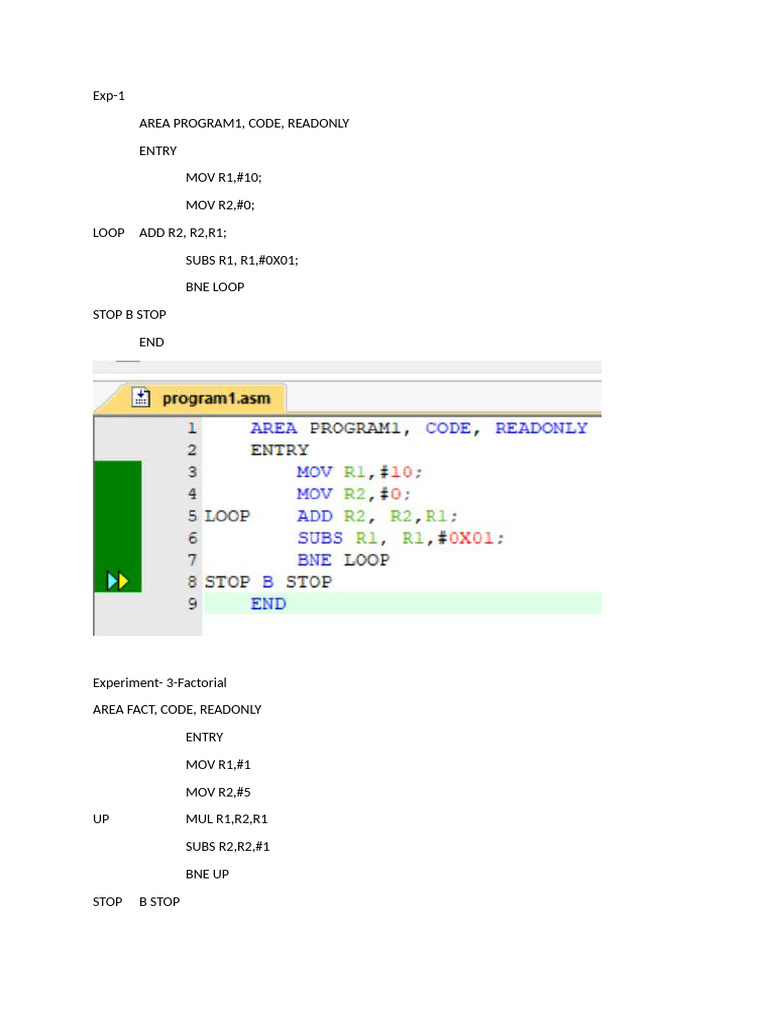The image size is (768, 1024).
Task: Click the 'ADD R2, R2,R1;' document line
Action: (x=182, y=232)
